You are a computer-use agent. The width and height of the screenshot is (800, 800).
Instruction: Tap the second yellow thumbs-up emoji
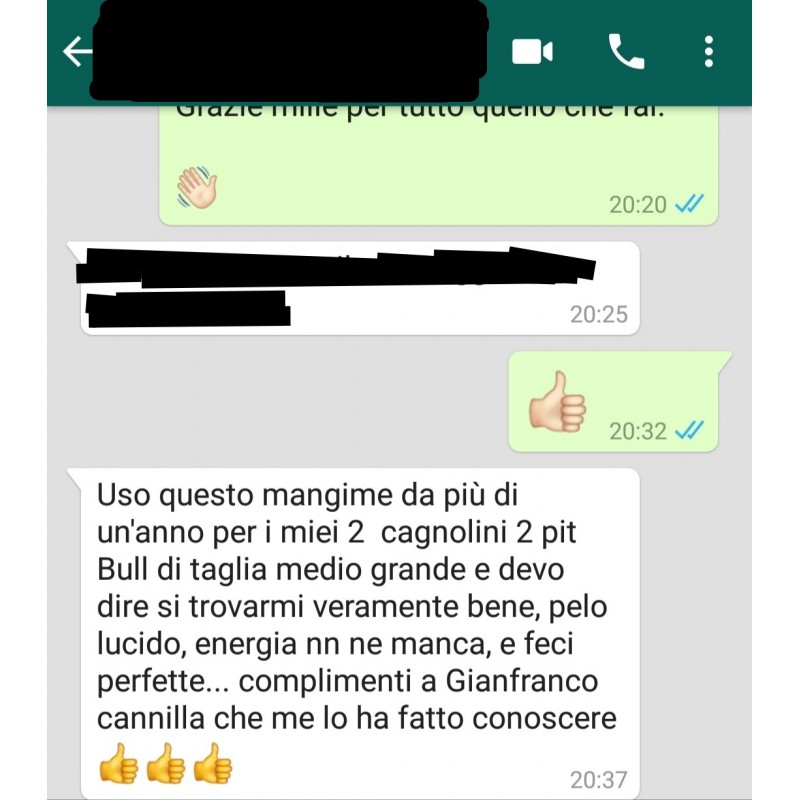click(x=166, y=763)
